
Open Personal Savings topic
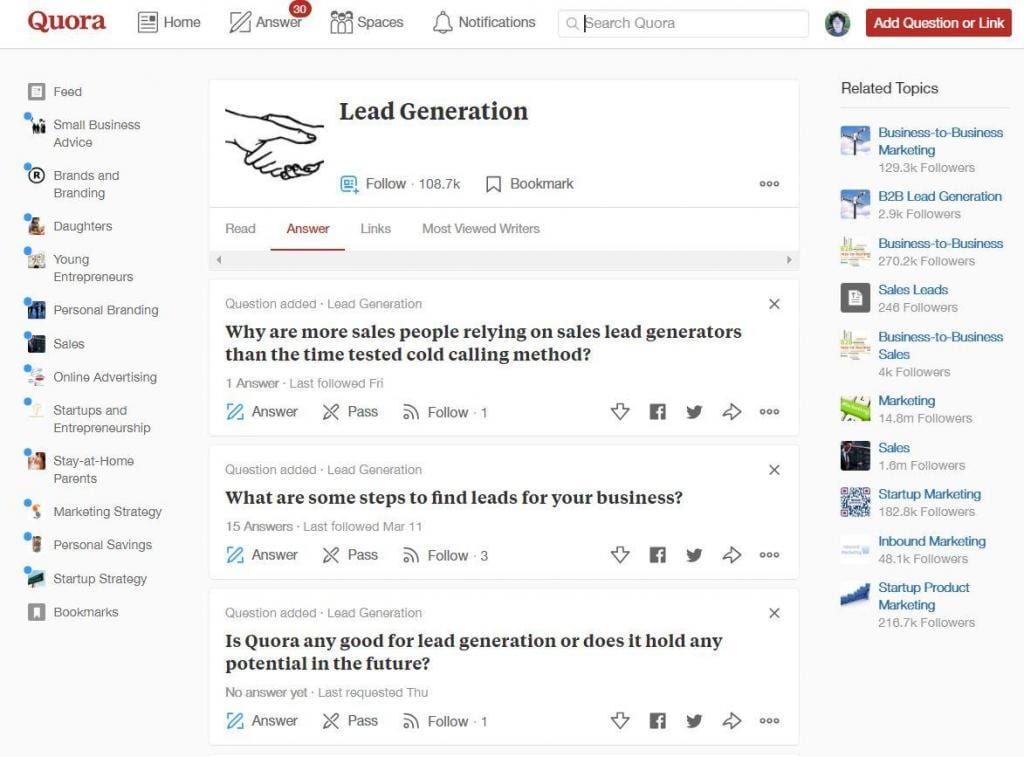coord(89,545)
